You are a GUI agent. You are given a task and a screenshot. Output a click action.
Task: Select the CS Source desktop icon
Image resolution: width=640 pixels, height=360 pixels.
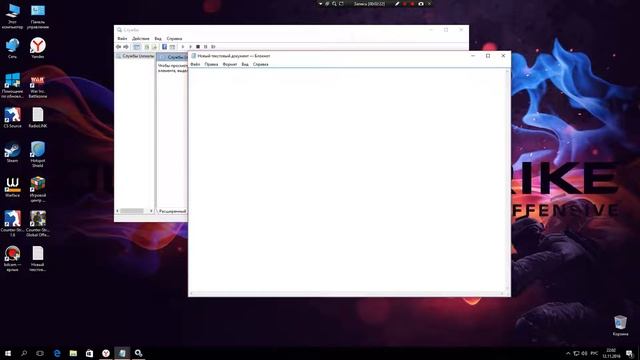click(12, 118)
